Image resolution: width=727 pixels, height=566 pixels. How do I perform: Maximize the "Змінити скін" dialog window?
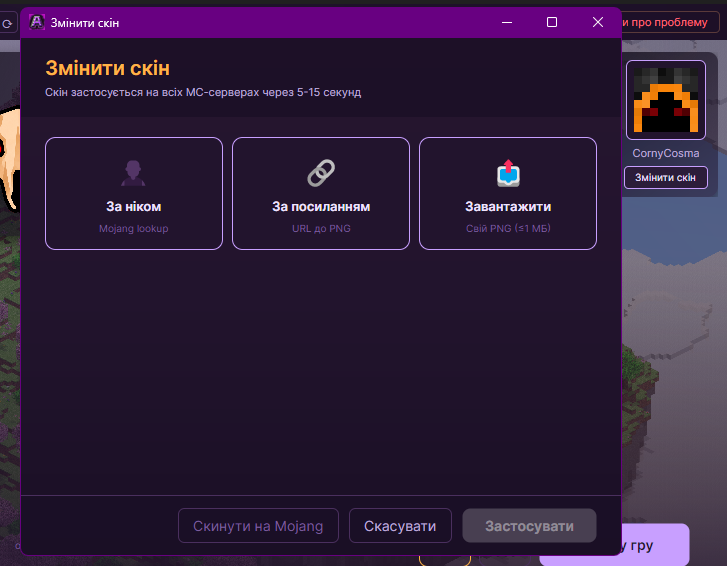click(552, 22)
